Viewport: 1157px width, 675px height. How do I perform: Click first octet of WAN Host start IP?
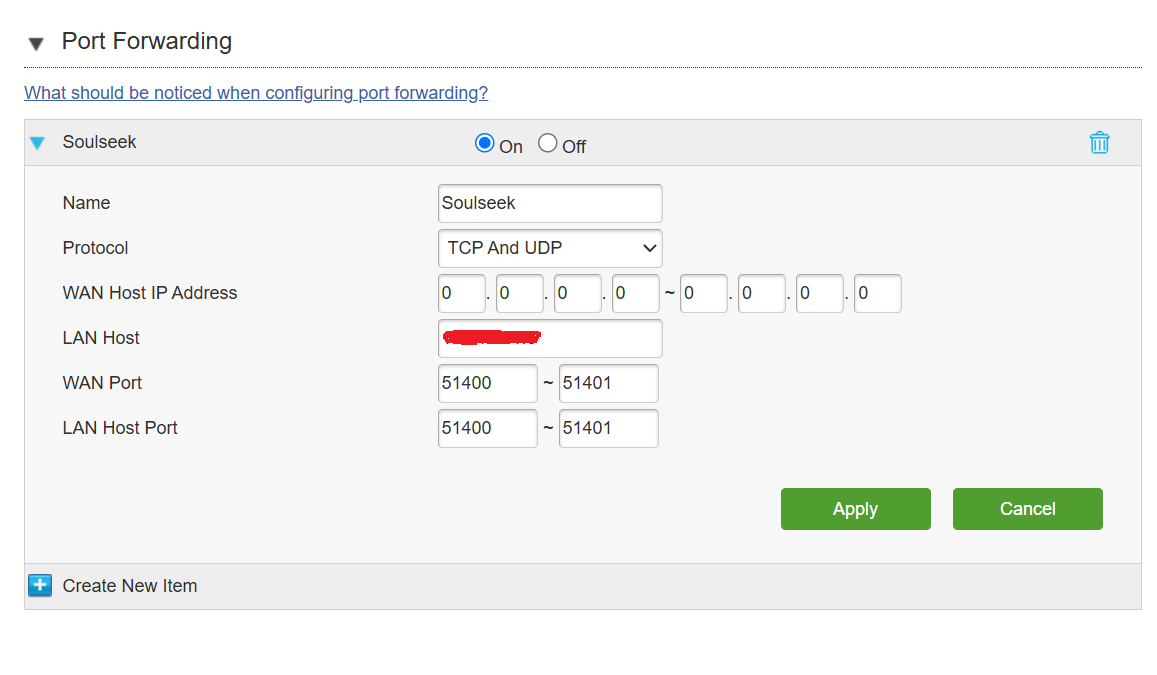(x=461, y=294)
